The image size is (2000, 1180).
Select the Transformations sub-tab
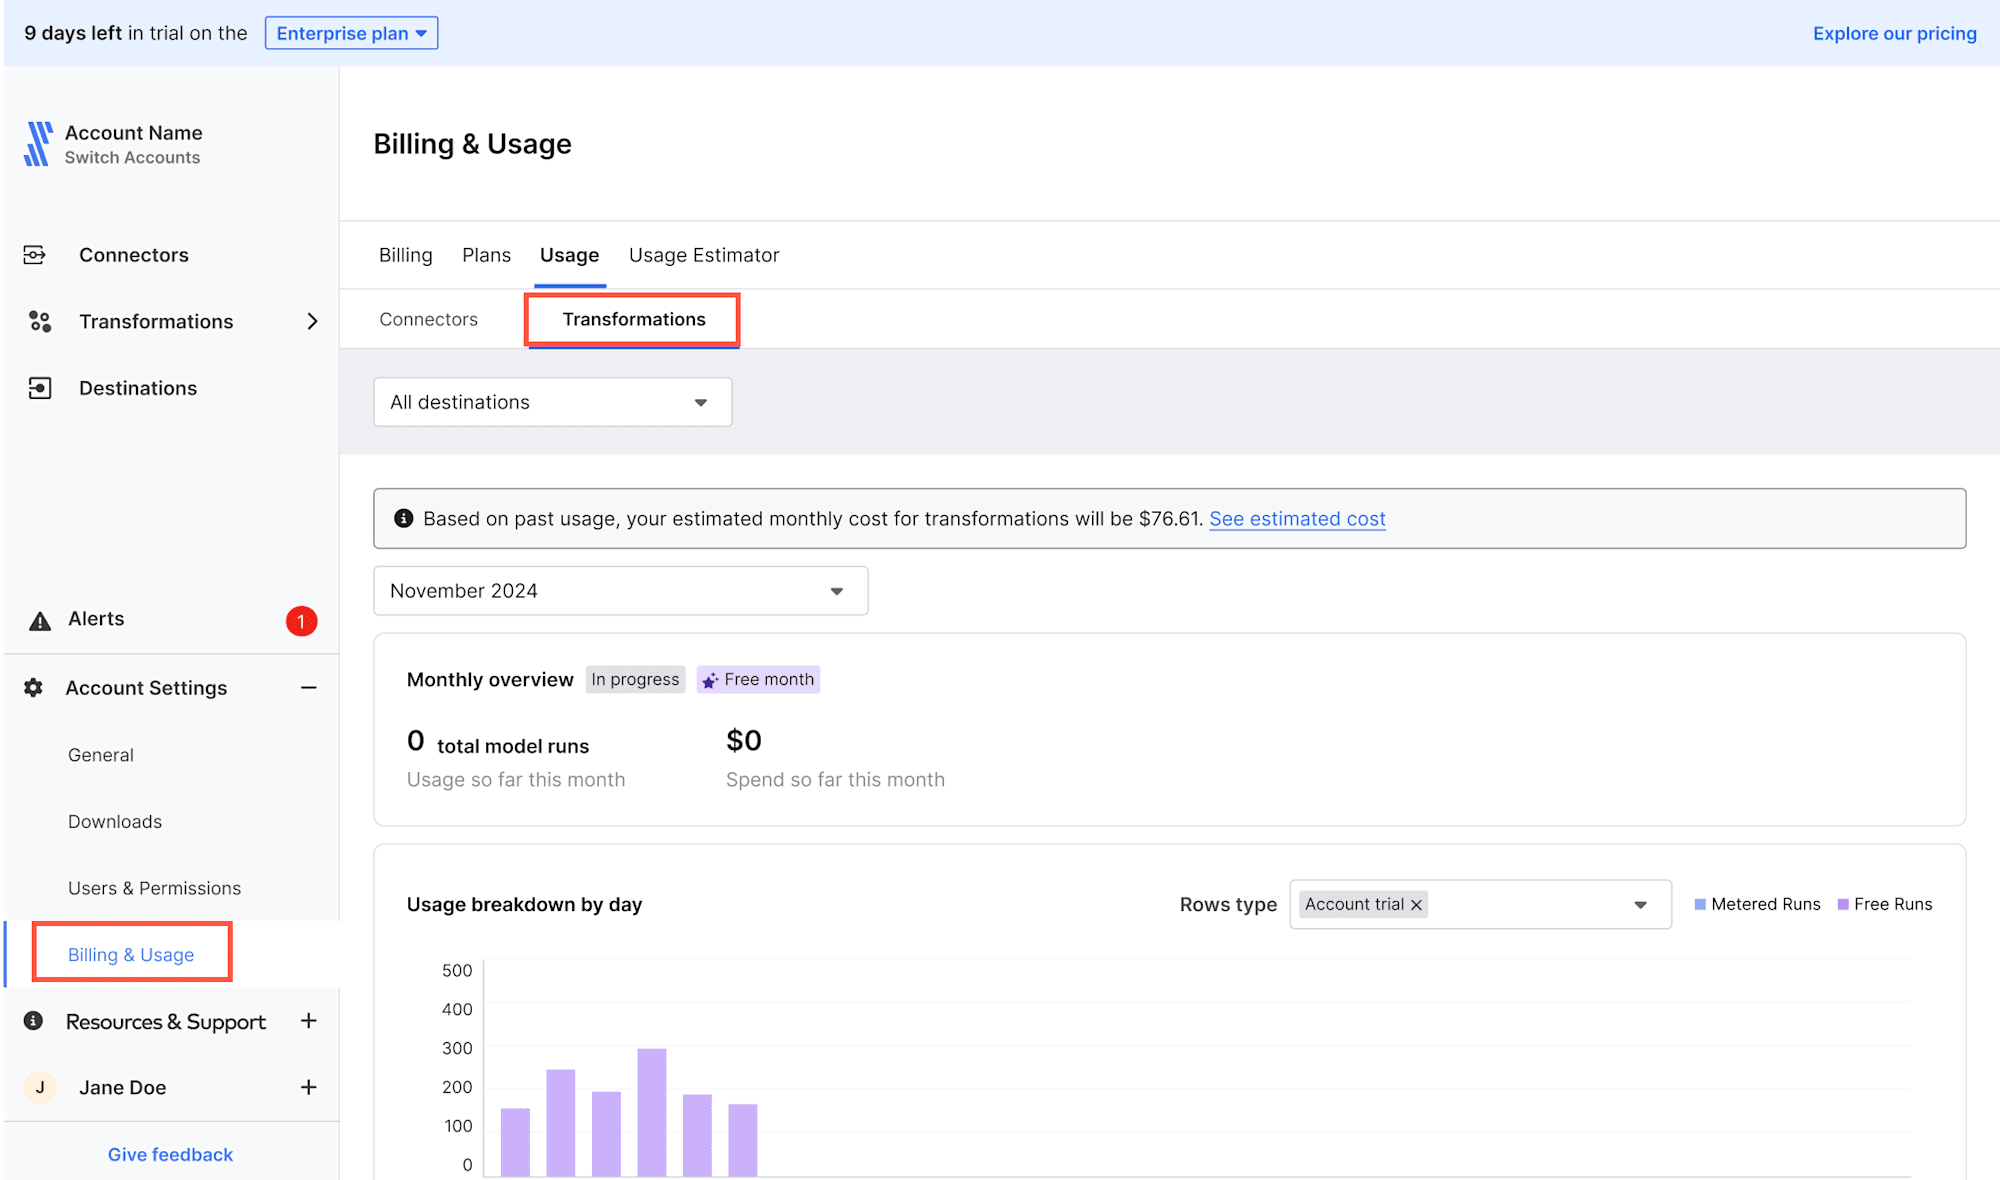[635, 319]
